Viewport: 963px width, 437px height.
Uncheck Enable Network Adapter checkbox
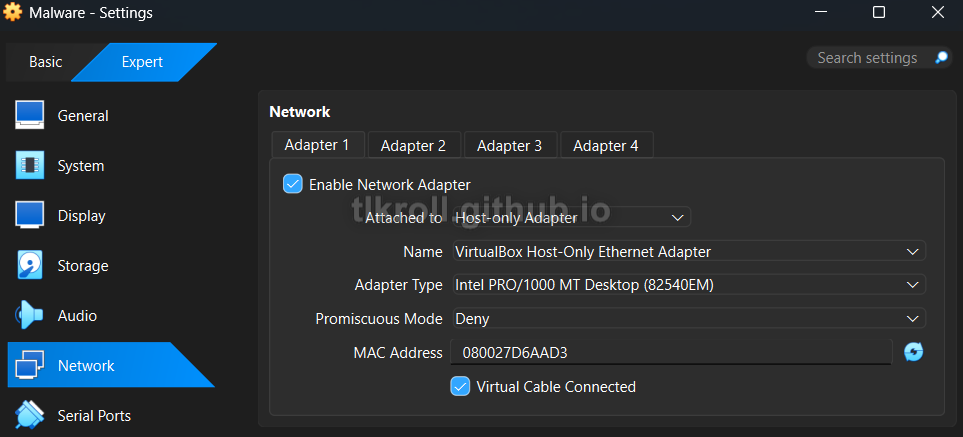point(293,184)
